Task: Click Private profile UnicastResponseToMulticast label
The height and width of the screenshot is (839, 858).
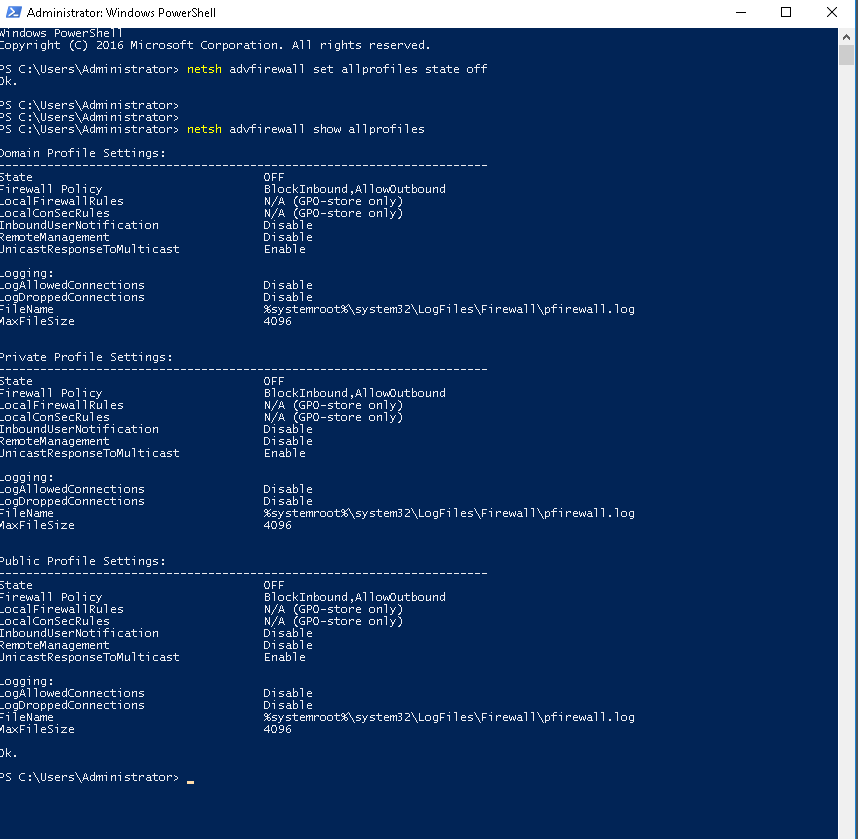Action: click(x=90, y=454)
